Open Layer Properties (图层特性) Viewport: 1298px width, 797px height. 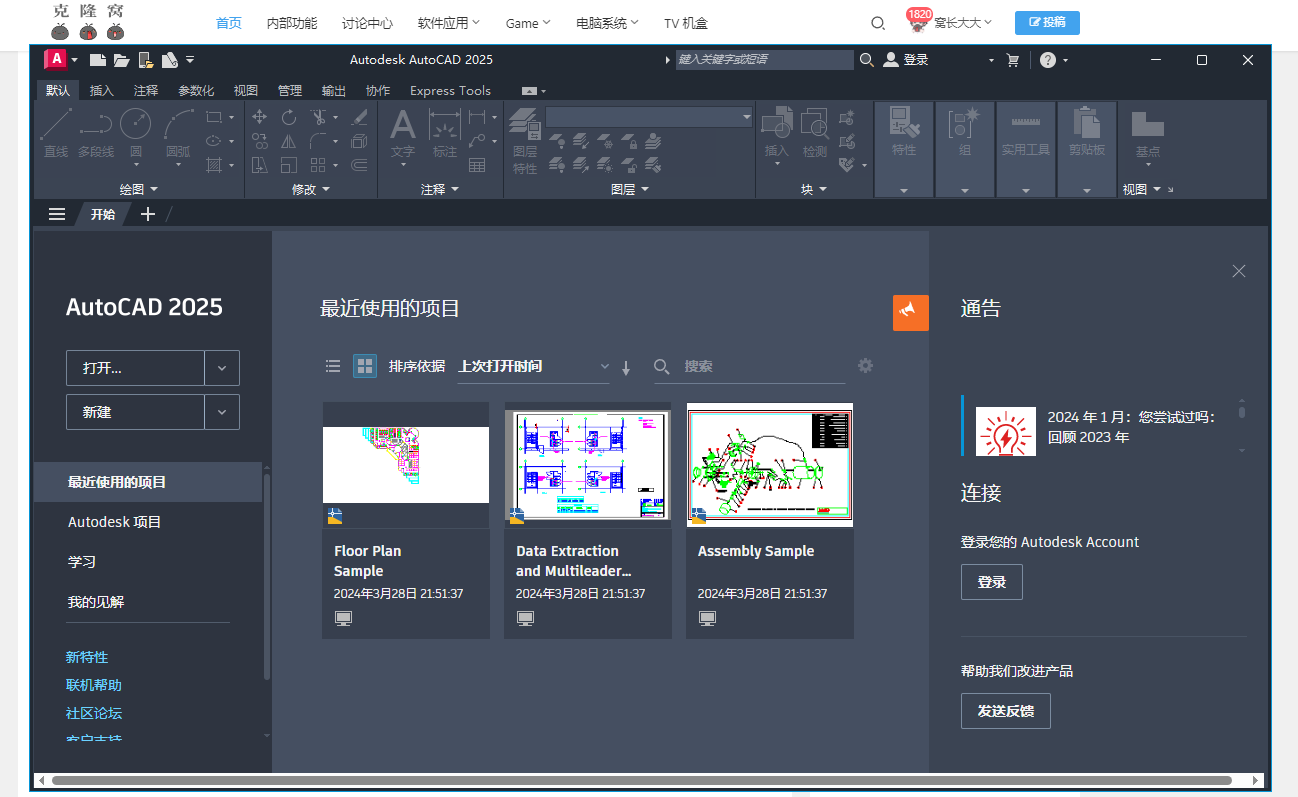click(x=525, y=140)
